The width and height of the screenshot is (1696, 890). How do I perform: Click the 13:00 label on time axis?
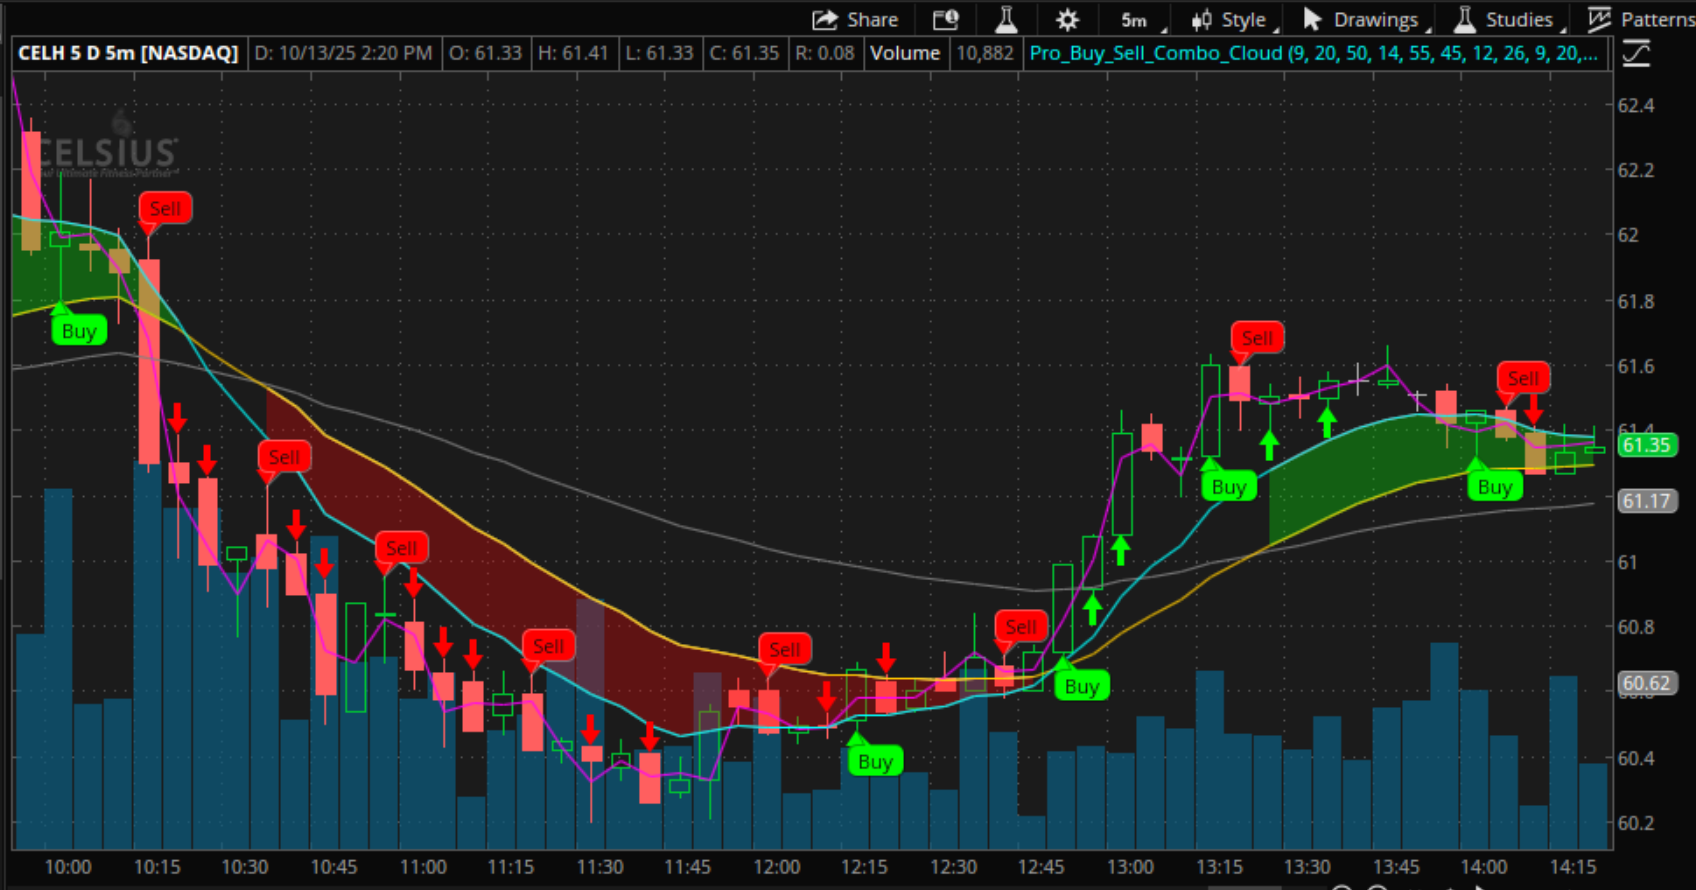click(x=1130, y=867)
